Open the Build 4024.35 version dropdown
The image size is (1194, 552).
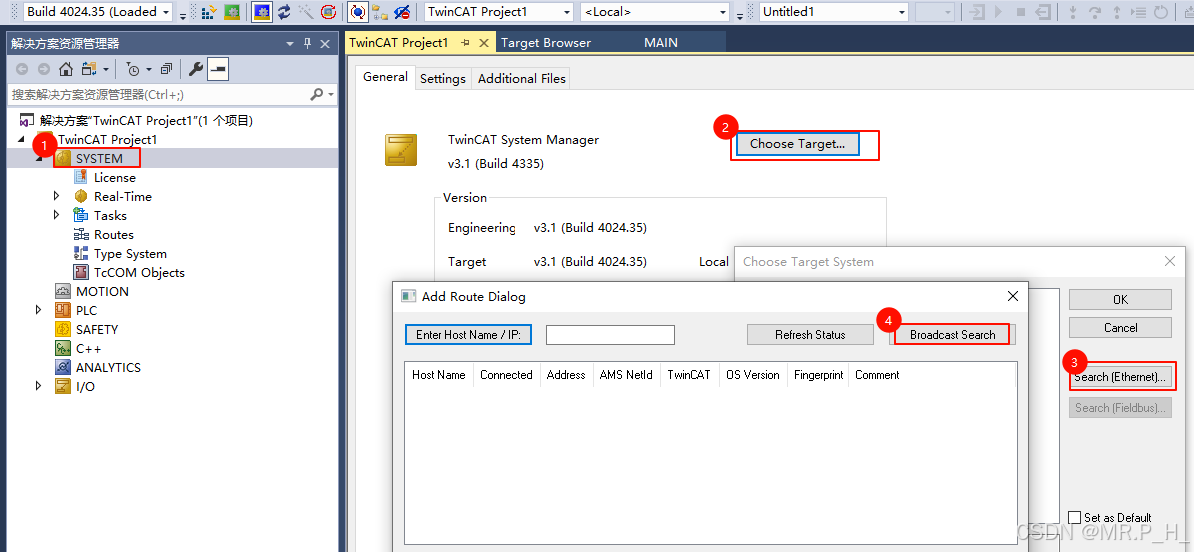coord(165,12)
